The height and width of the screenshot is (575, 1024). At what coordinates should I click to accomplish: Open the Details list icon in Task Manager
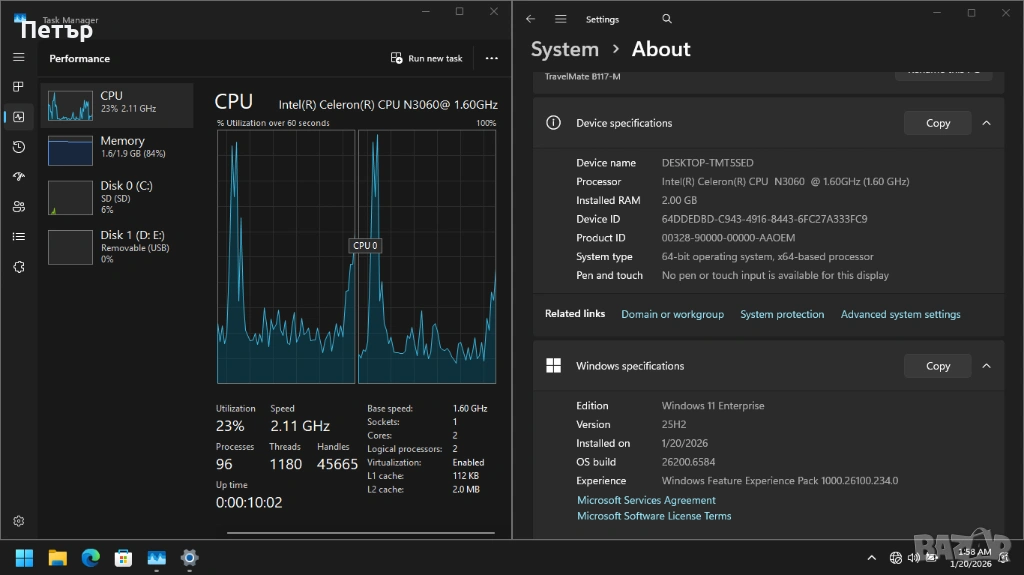point(18,237)
